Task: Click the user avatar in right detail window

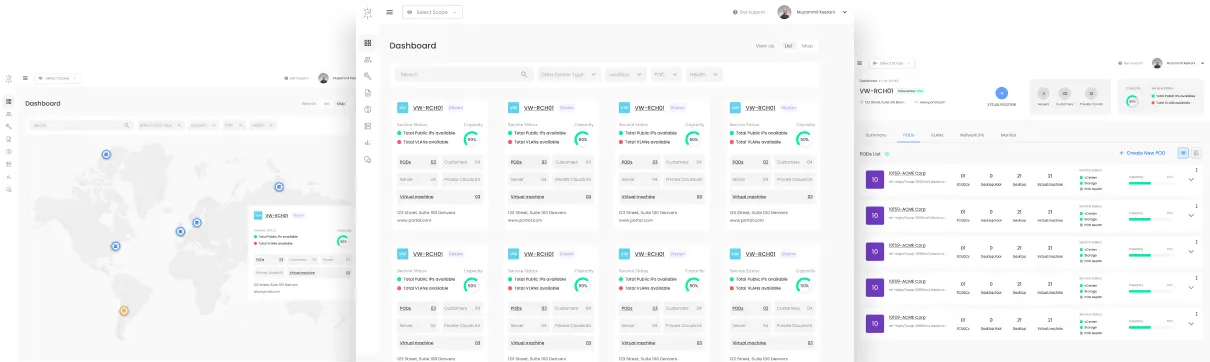Action: (1157, 63)
